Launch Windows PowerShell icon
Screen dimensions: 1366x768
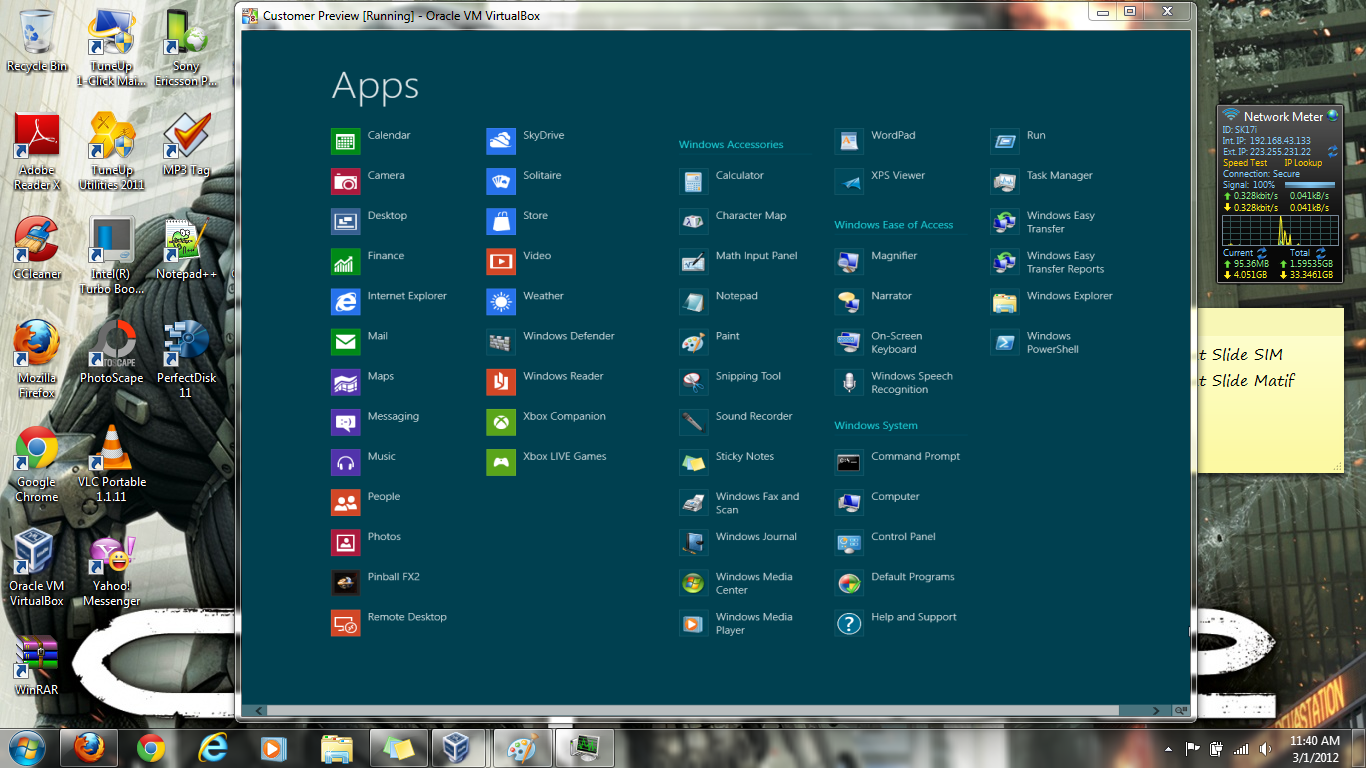(x=1005, y=342)
